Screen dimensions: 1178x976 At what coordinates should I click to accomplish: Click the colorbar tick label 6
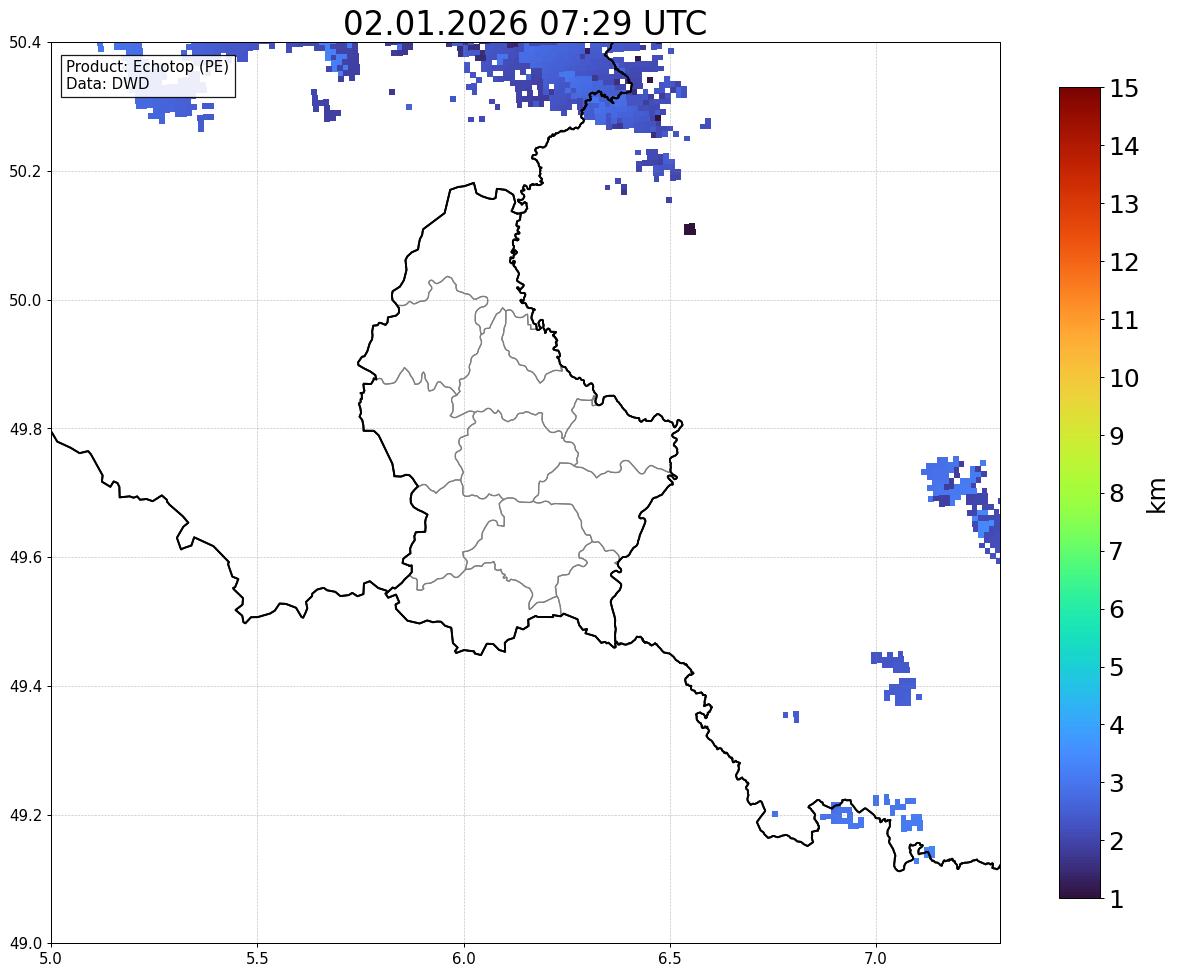(1117, 609)
